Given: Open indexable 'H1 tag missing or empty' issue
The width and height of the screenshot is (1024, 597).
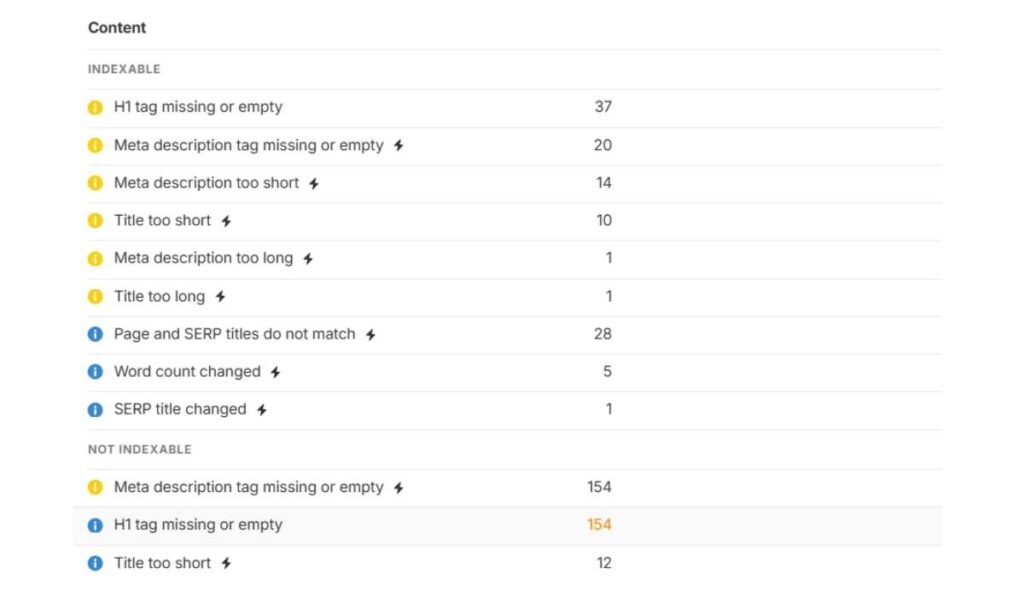Looking at the screenshot, I should (198, 107).
